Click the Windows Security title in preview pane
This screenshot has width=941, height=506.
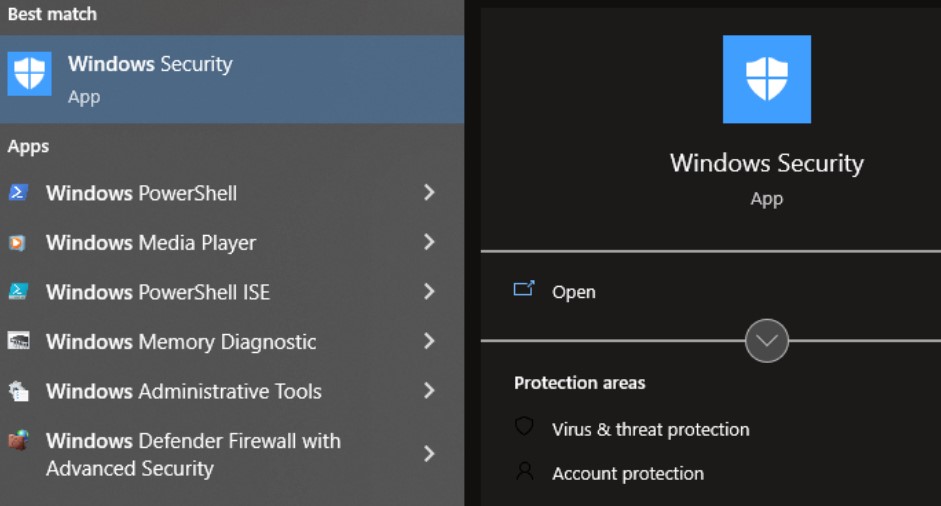[x=766, y=163]
